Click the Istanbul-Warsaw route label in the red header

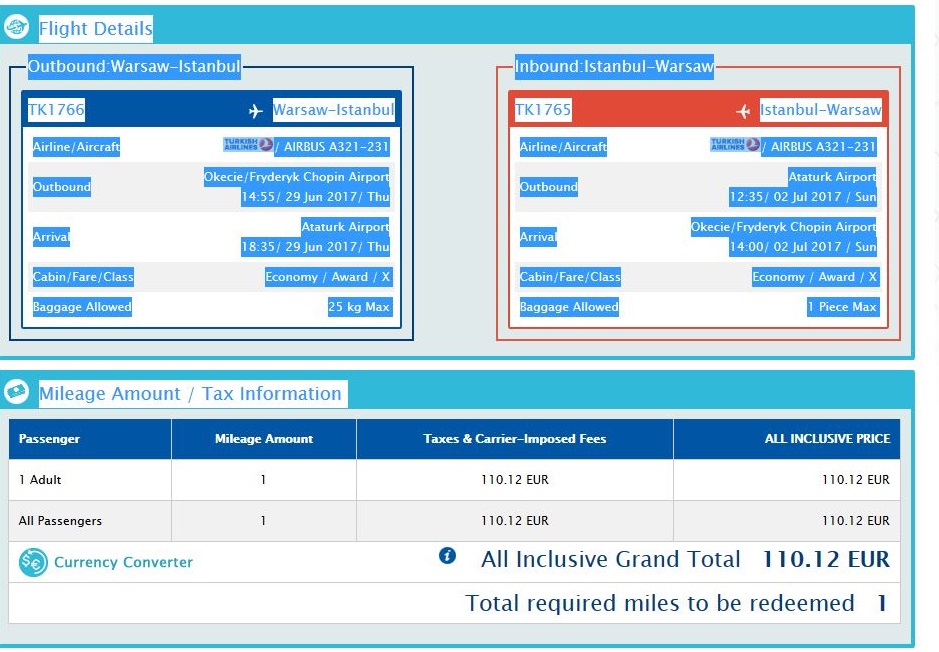pyautogui.click(x=821, y=110)
